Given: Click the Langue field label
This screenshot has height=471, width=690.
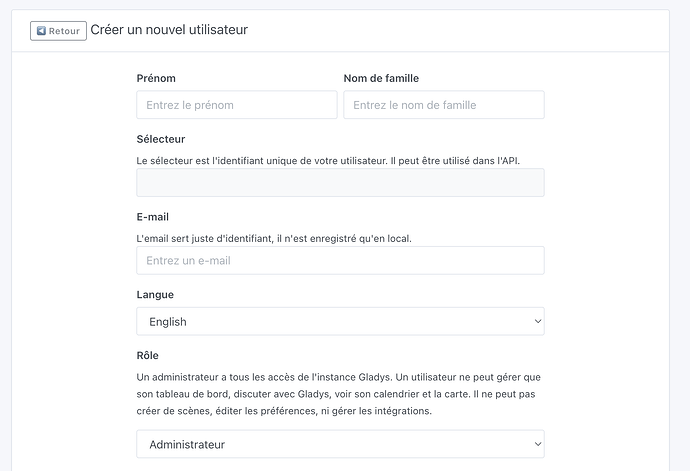Looking at the screenshot, I should tap(155, 295).
